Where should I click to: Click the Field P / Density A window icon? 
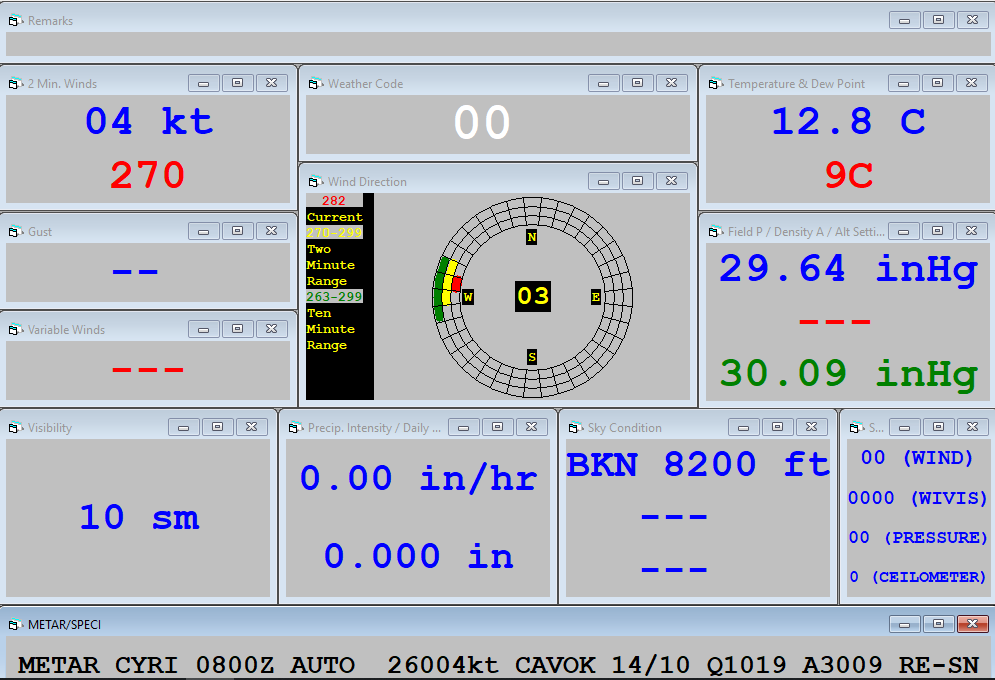click(x=716, y=232)
